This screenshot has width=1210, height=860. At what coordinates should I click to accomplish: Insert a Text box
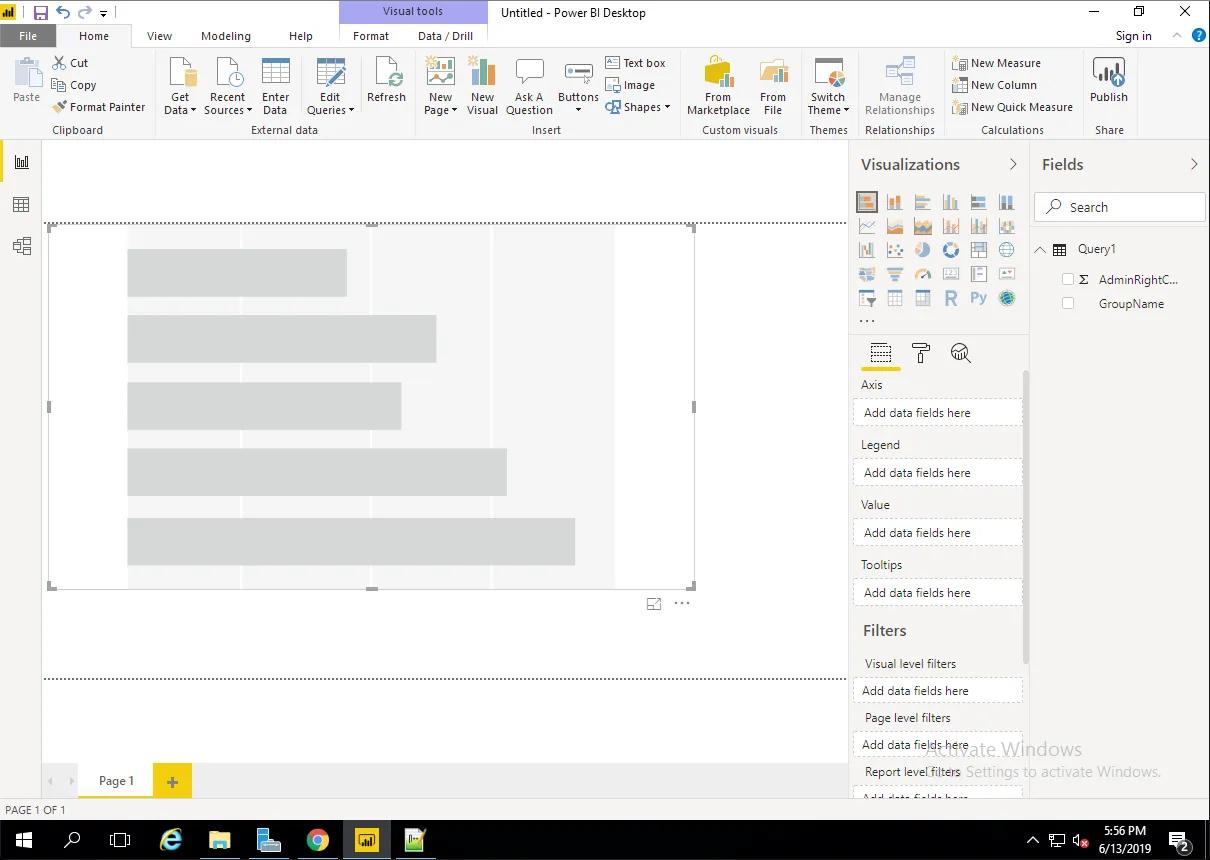tap(635, 63)
